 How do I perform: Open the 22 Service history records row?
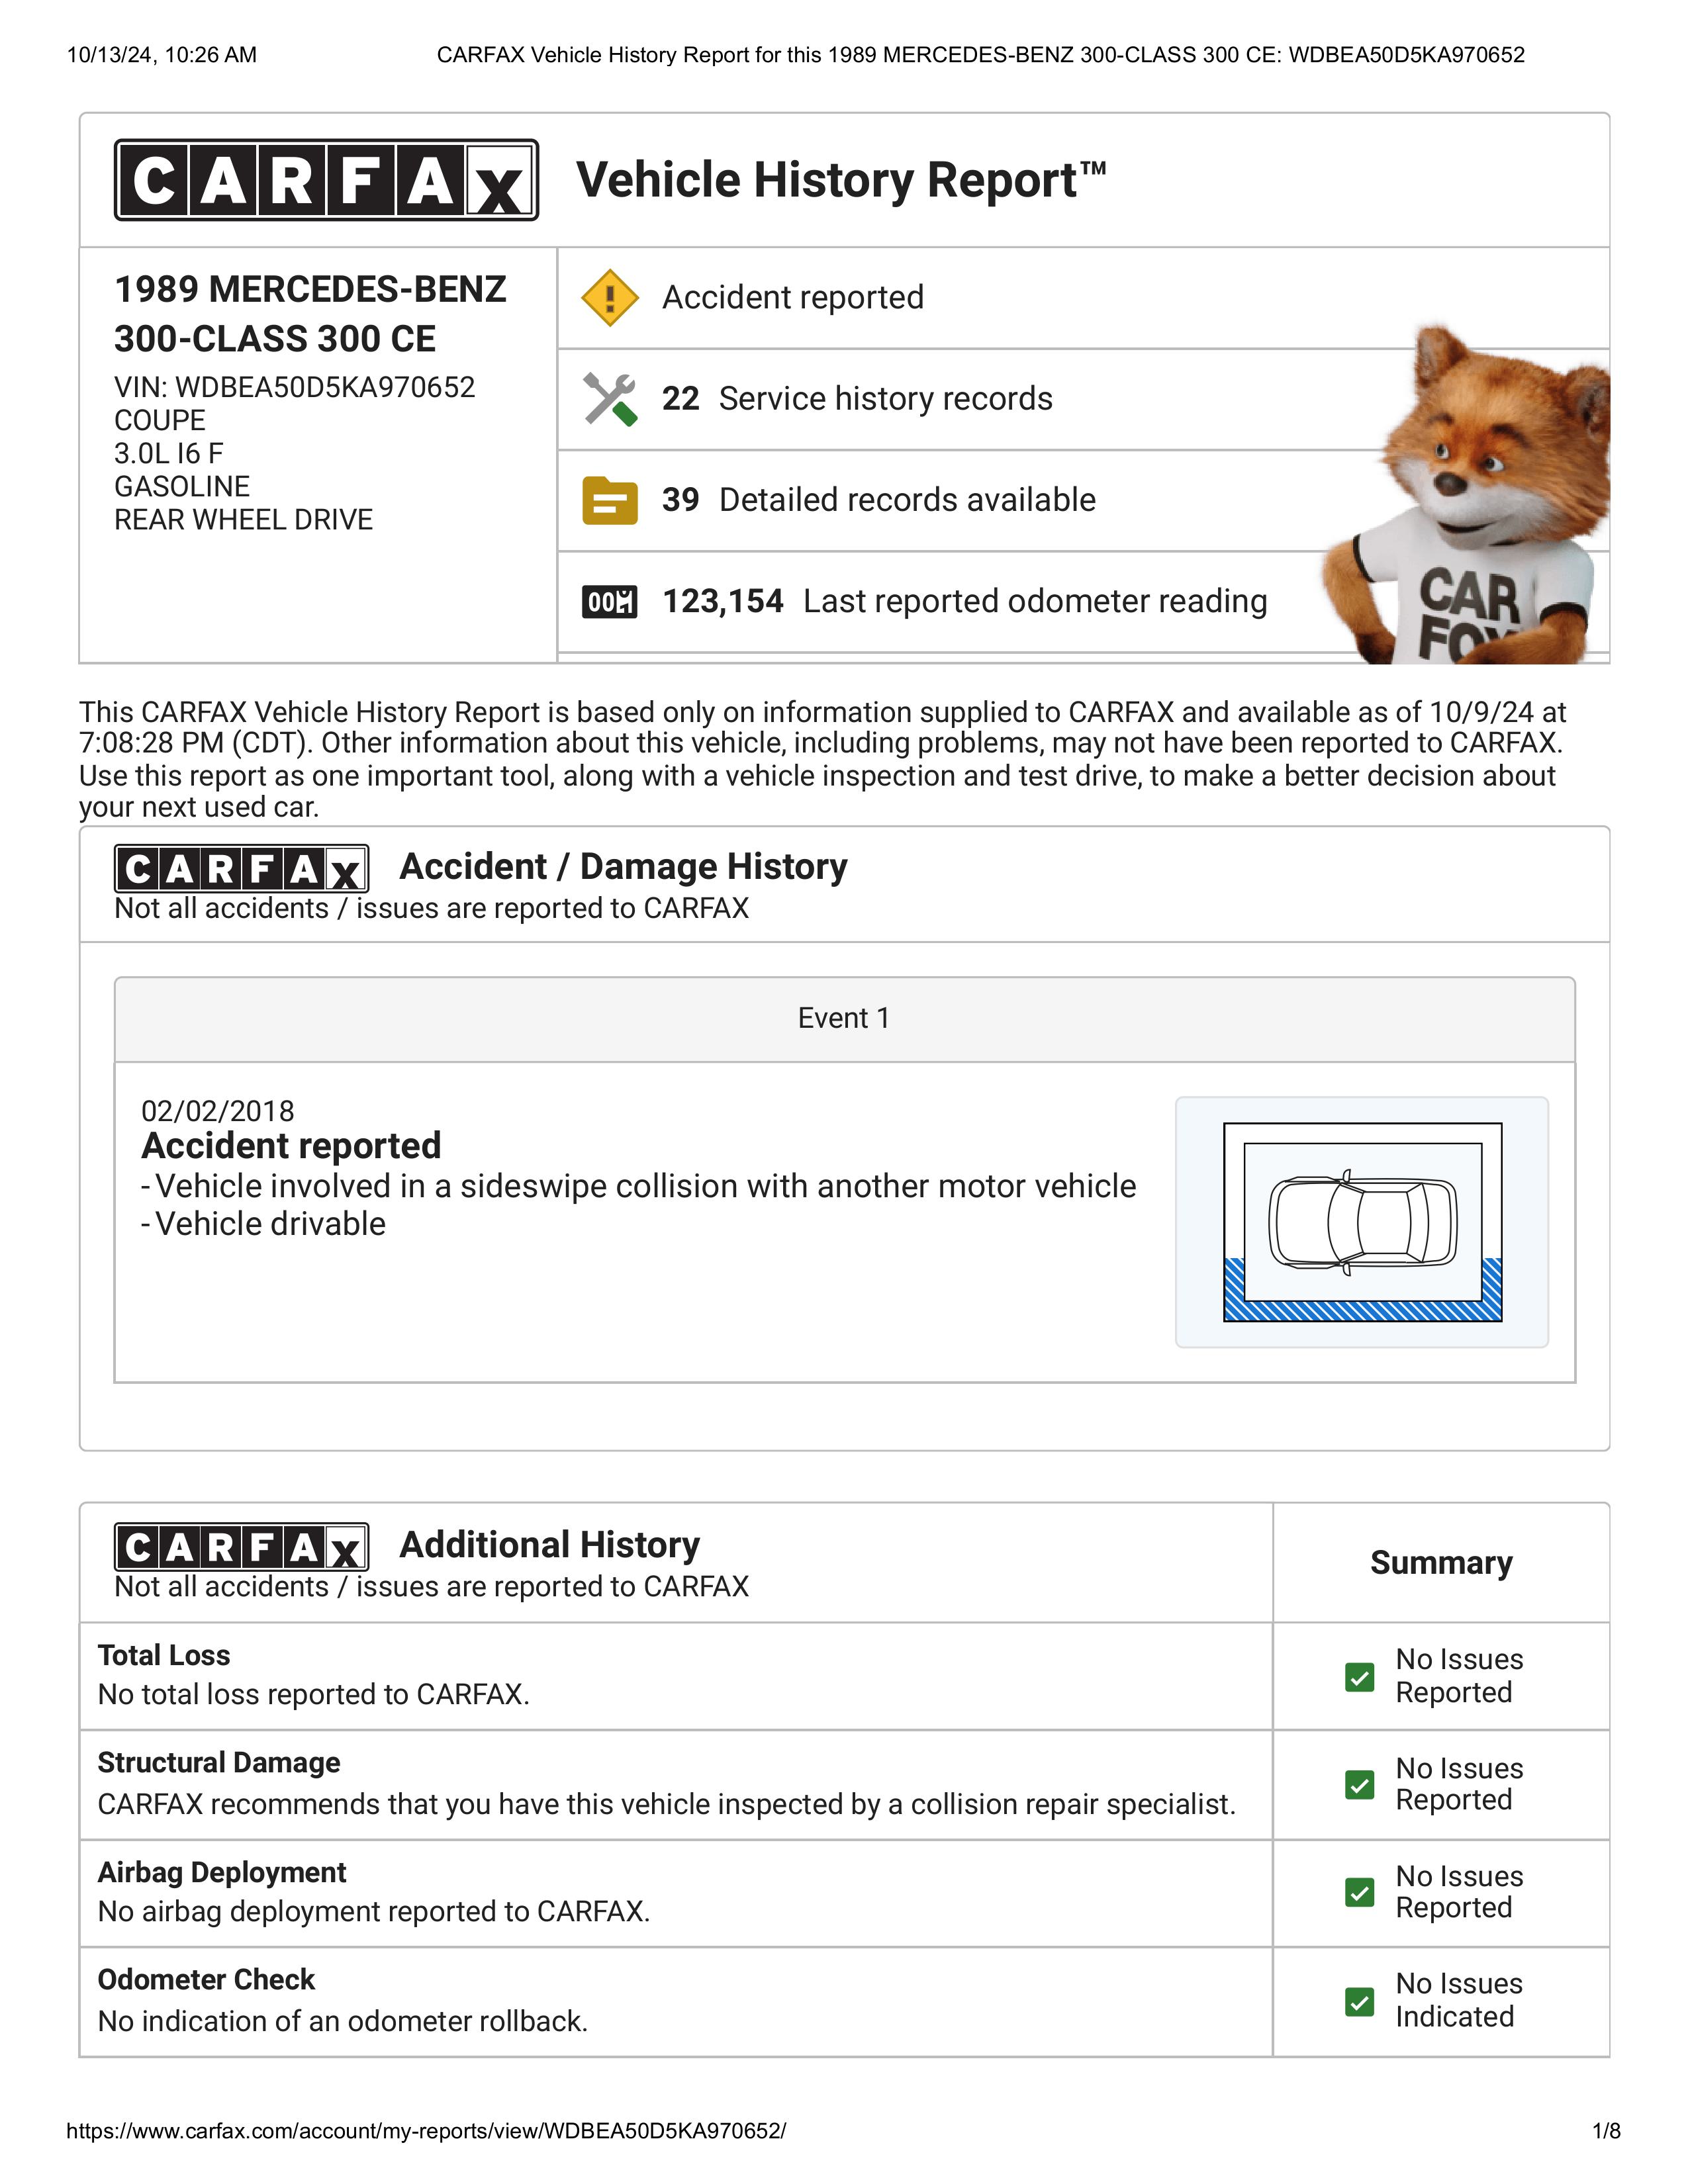click(x=1083, y=399)
